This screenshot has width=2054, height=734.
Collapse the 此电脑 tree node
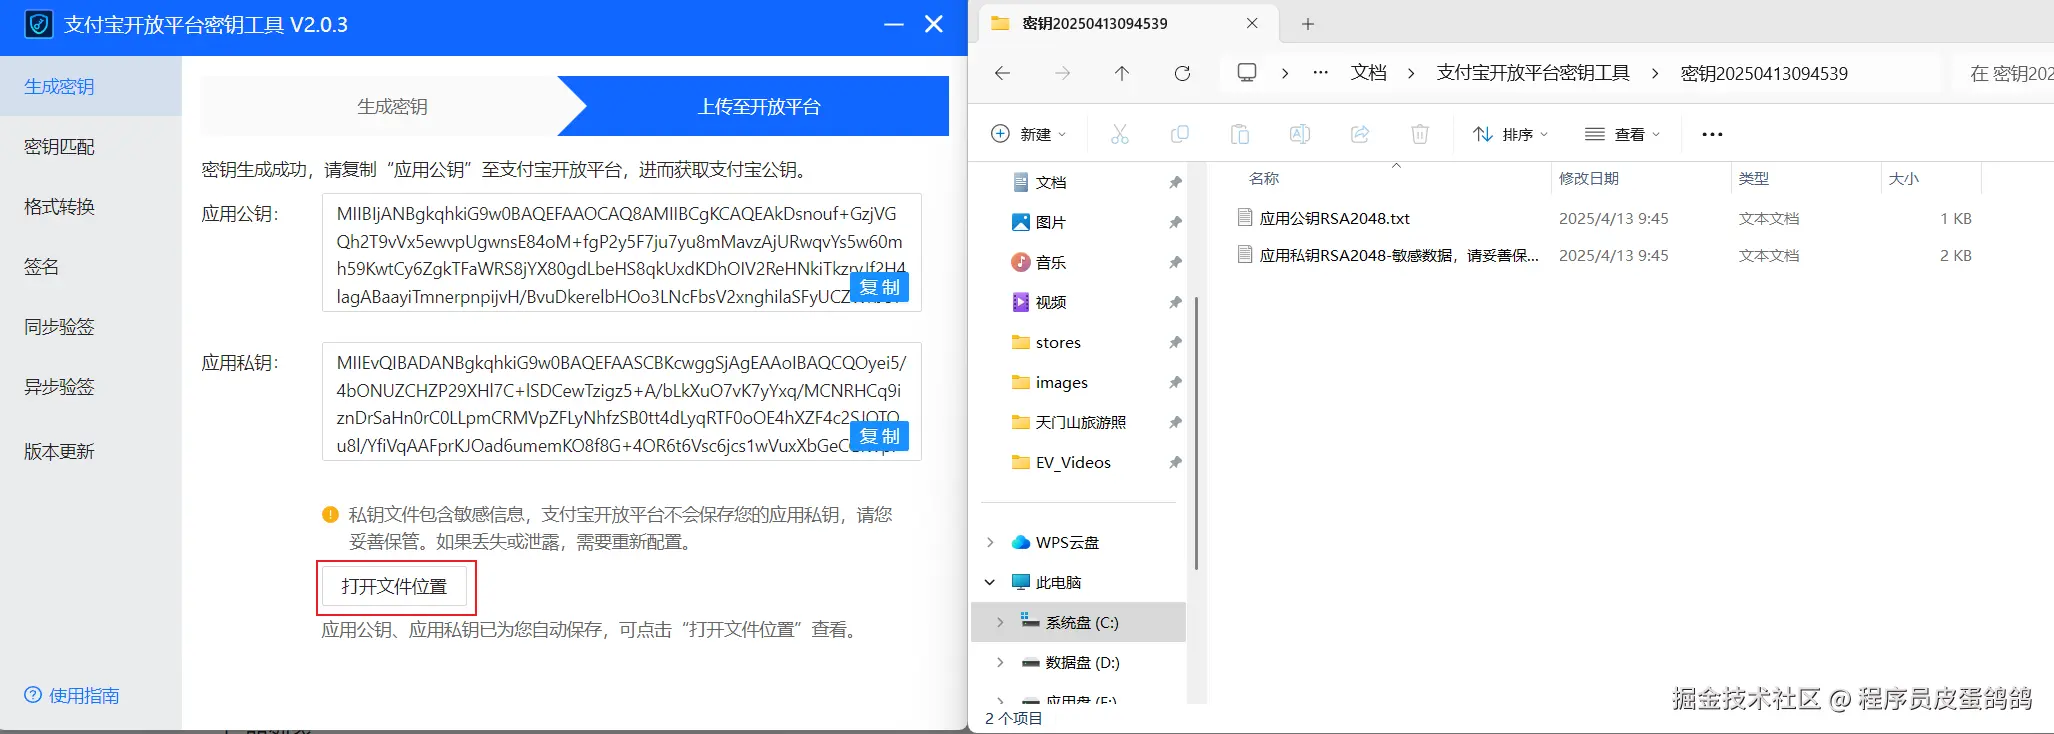990,582
